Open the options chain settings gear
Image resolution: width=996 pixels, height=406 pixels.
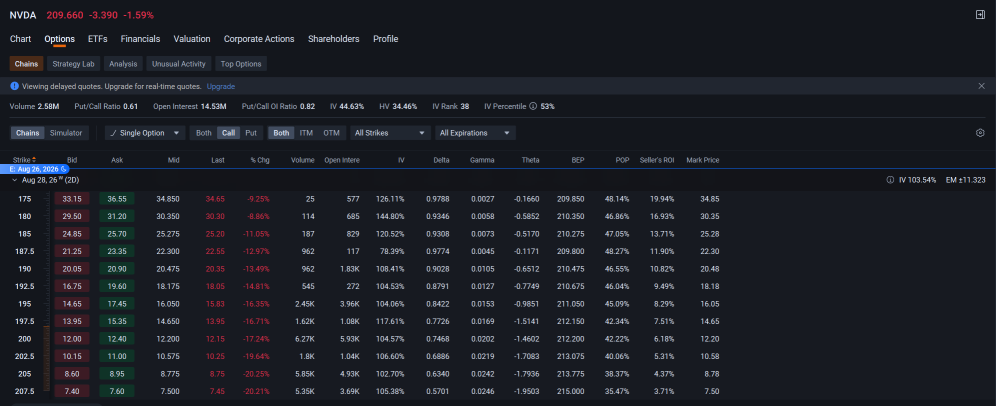980,133
